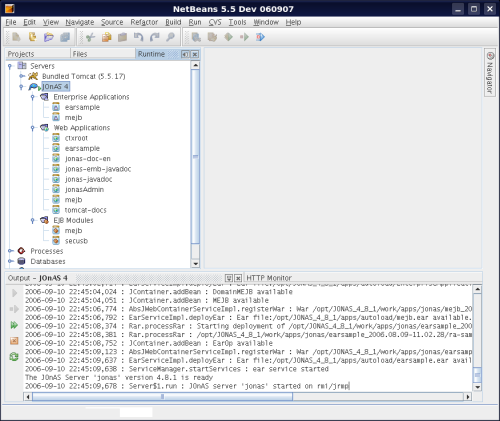Click the Find magnifier icon
Viewport: 500px width, 421px height.
(171, 37)
